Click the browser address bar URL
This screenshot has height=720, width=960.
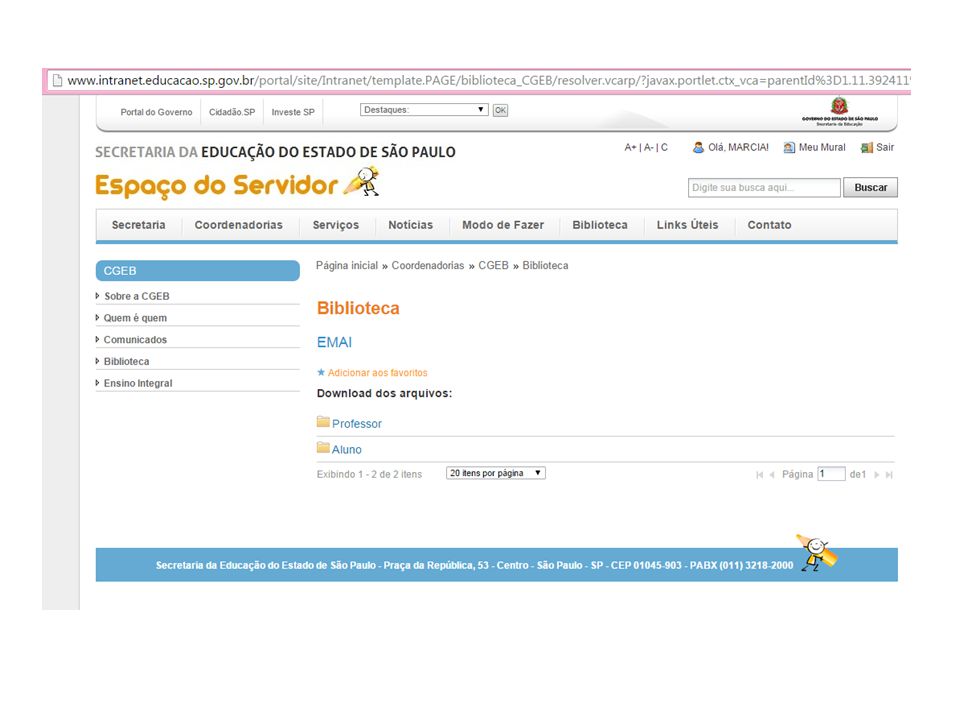[x=488, y=80]
